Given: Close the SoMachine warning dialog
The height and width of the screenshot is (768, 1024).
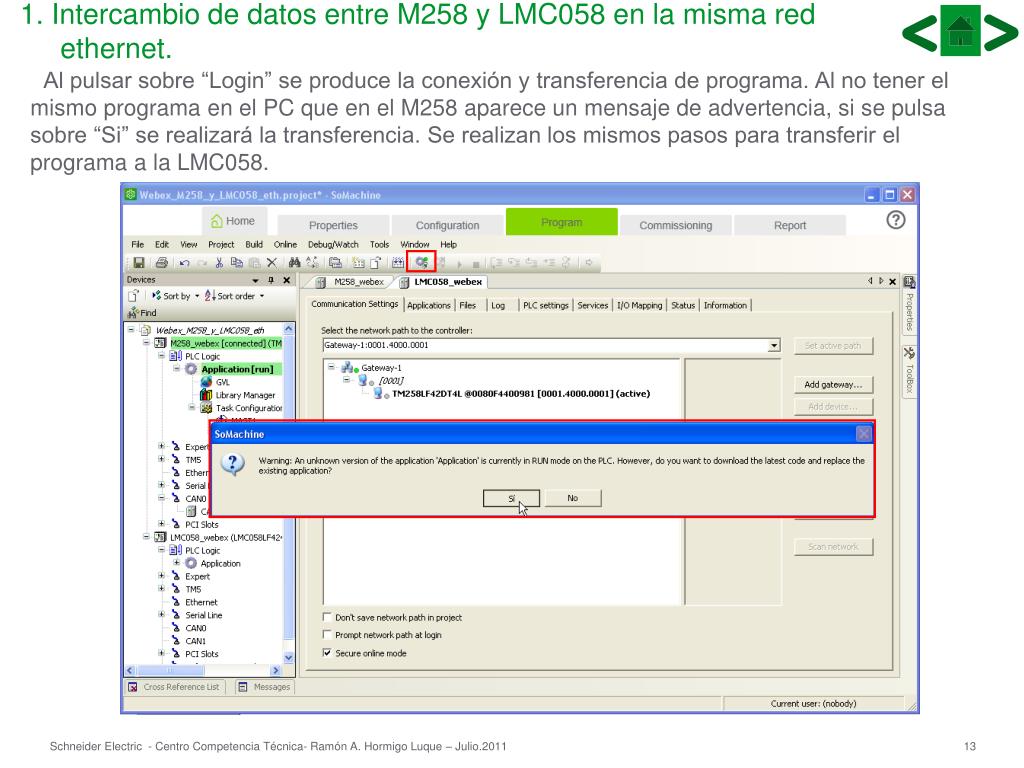Looking at the screenshot, I should pos(863,434).
